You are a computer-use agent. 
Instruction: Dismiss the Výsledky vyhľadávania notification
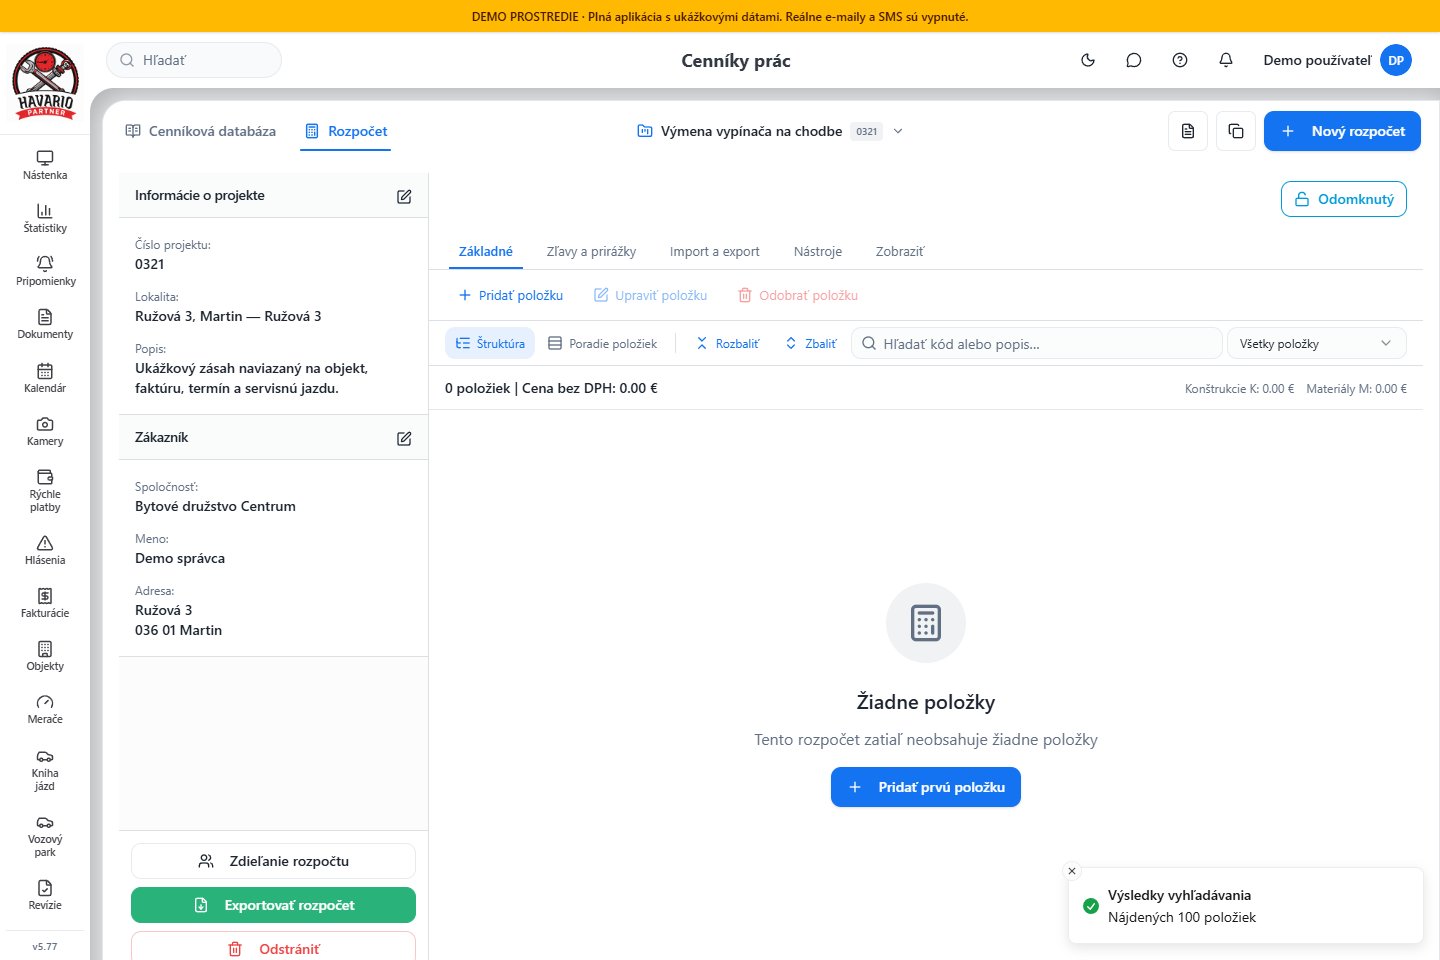pos(1072,871)
